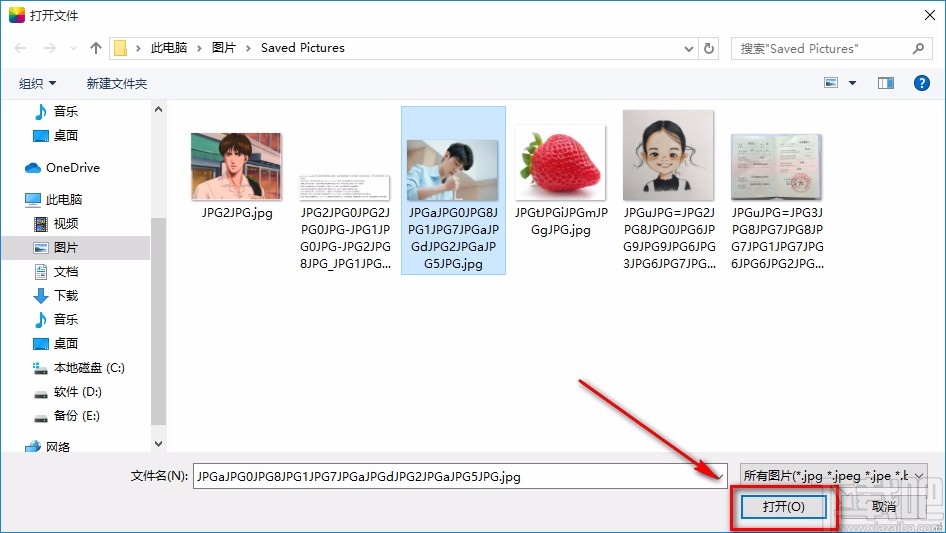Select the document image JPG2JPG0JPG2J file
Viewport: 946px width, 533px height.
pos(345,221)
